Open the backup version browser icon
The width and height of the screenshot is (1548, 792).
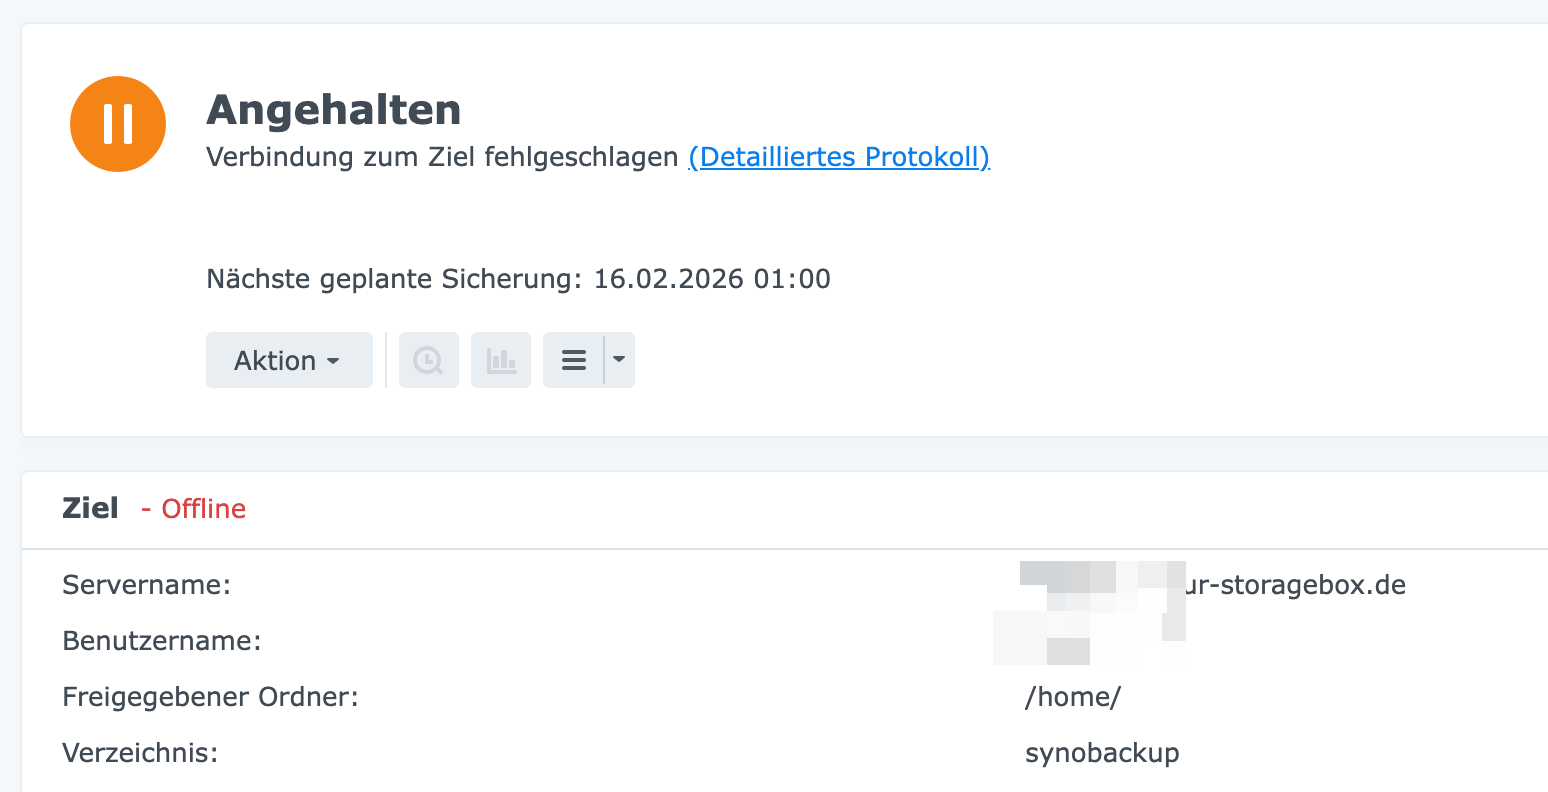pyautogui.click(x=428, y=360)
